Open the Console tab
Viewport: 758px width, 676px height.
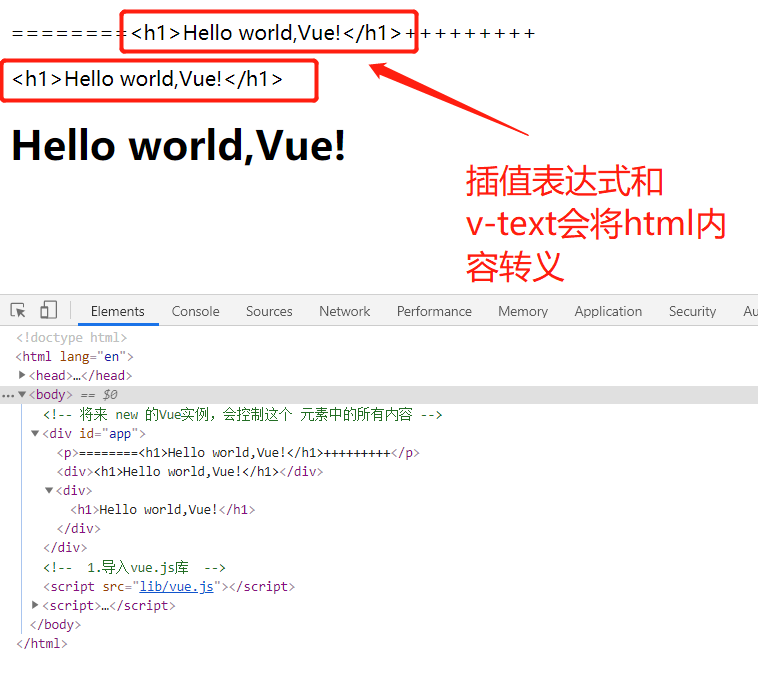point(195,311)
